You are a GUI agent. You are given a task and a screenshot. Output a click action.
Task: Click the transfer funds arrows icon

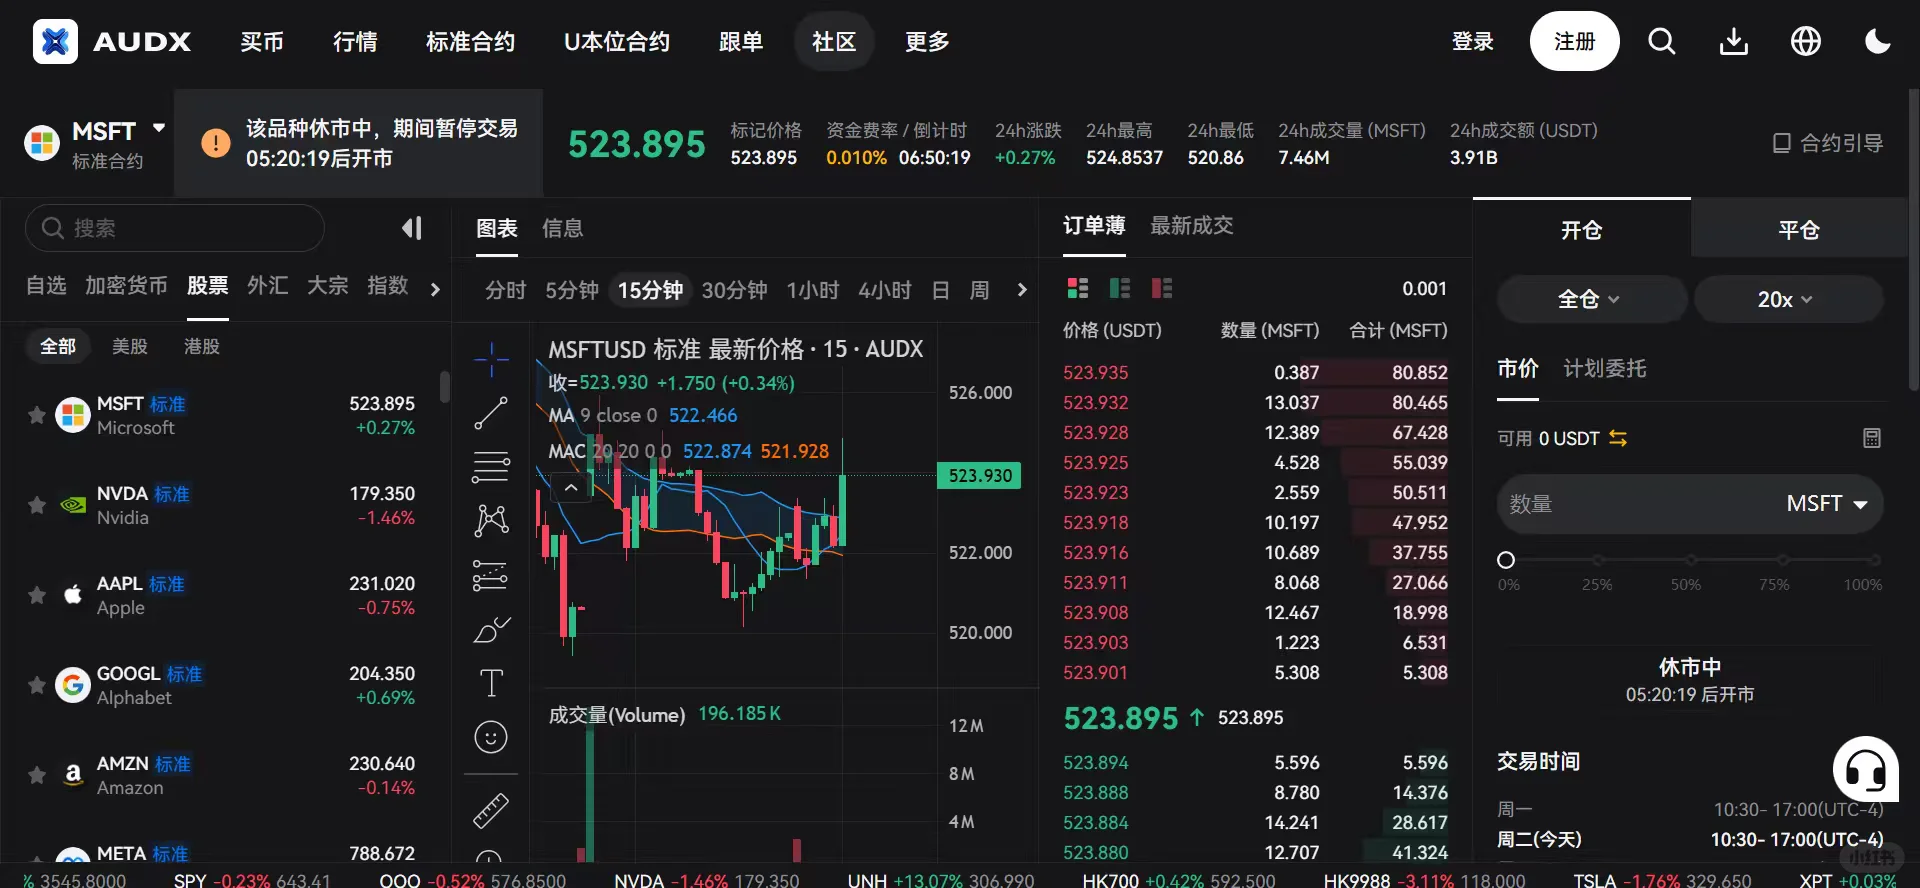pos(1618,438)
